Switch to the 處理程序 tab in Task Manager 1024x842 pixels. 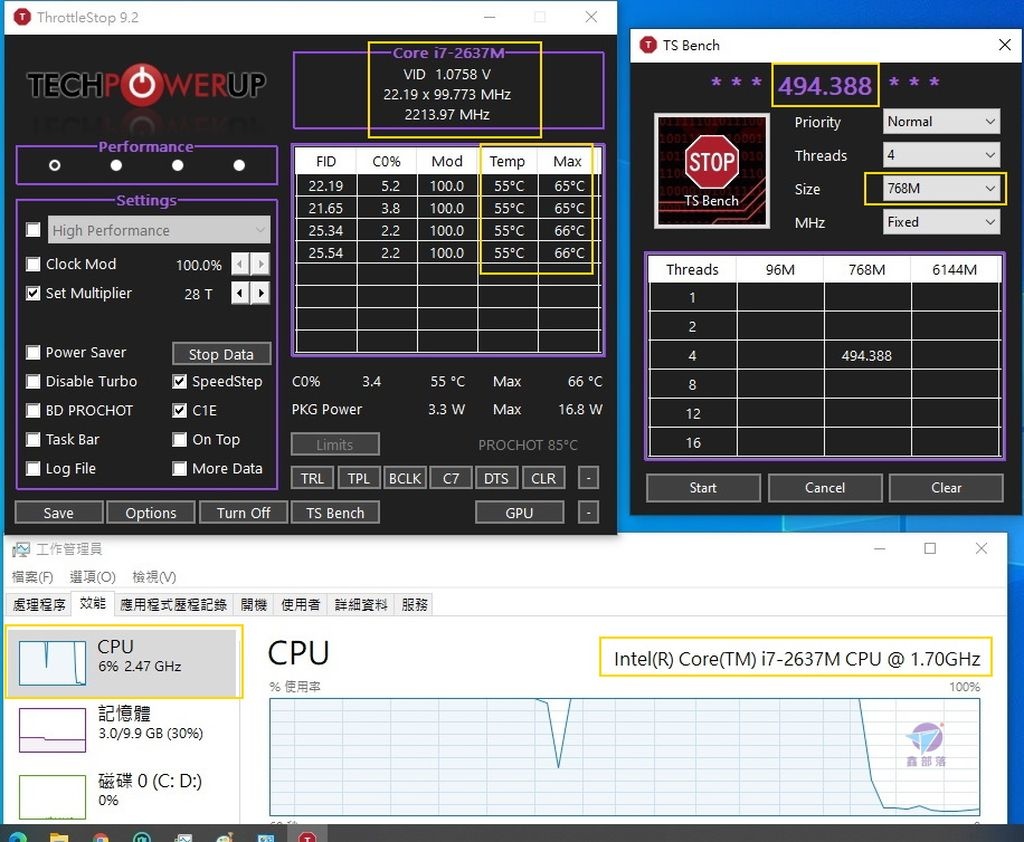point(38,603)
